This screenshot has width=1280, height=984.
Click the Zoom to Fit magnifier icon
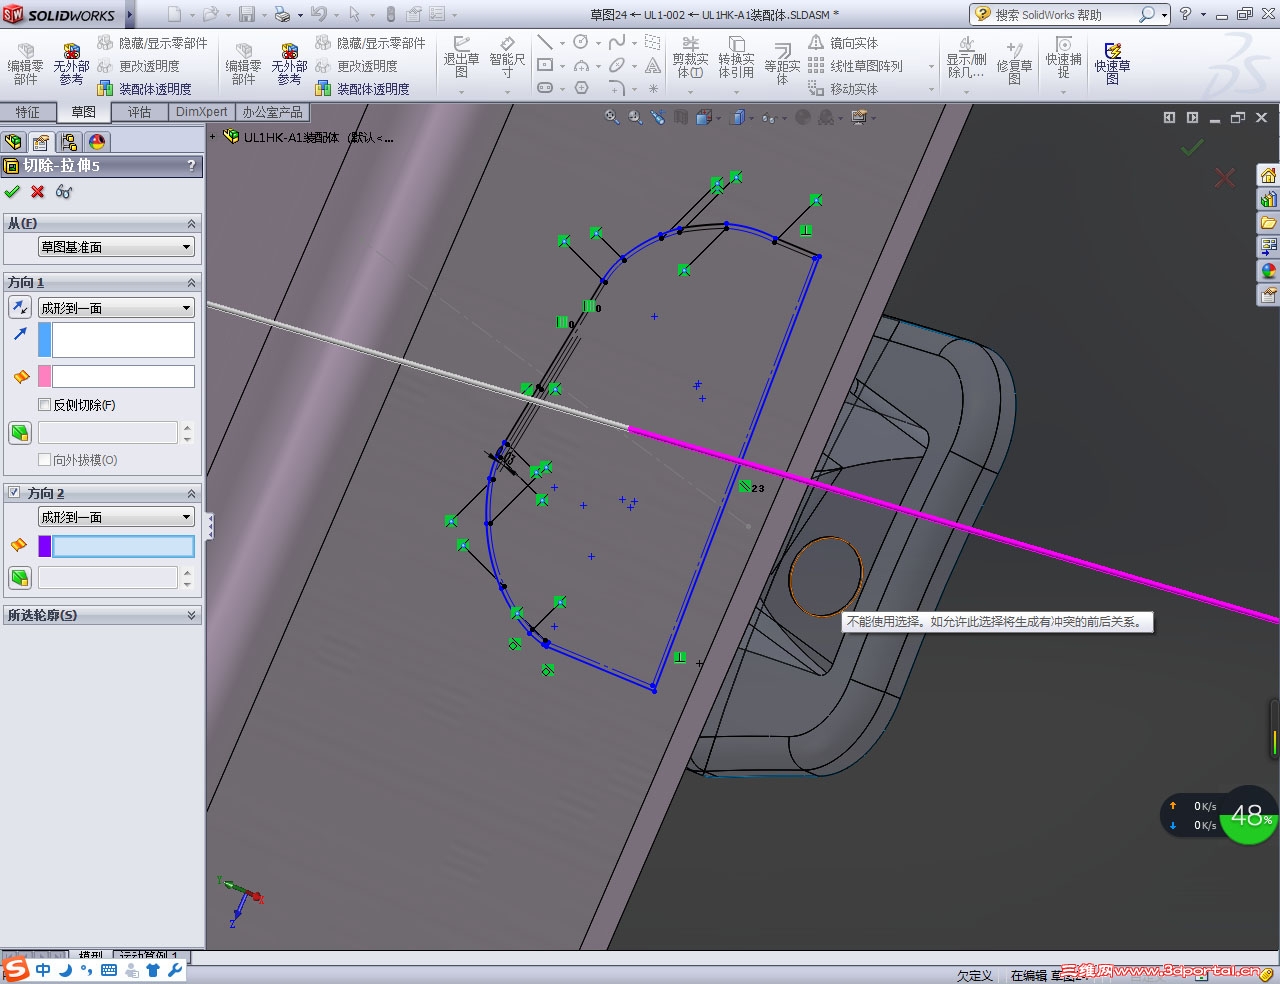click(611, 117)
